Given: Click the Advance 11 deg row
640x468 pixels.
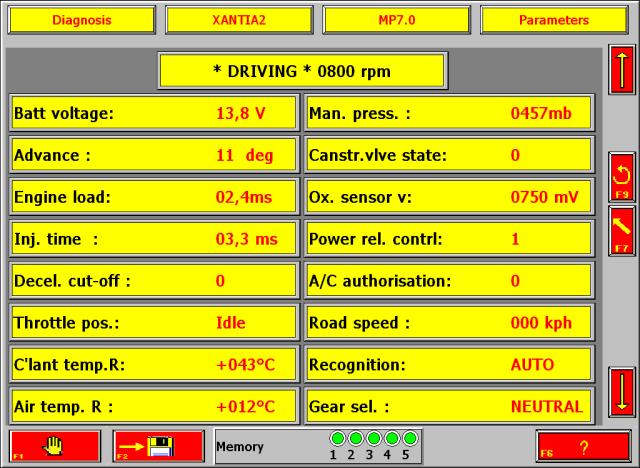Looking at the screenshot, I should coord(154,155).
